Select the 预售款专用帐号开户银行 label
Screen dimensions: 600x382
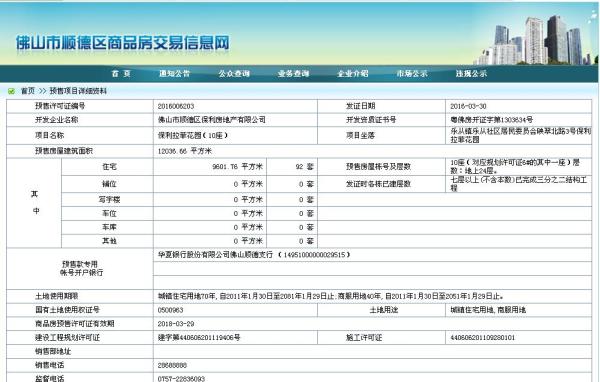click(x=81, y=269)
